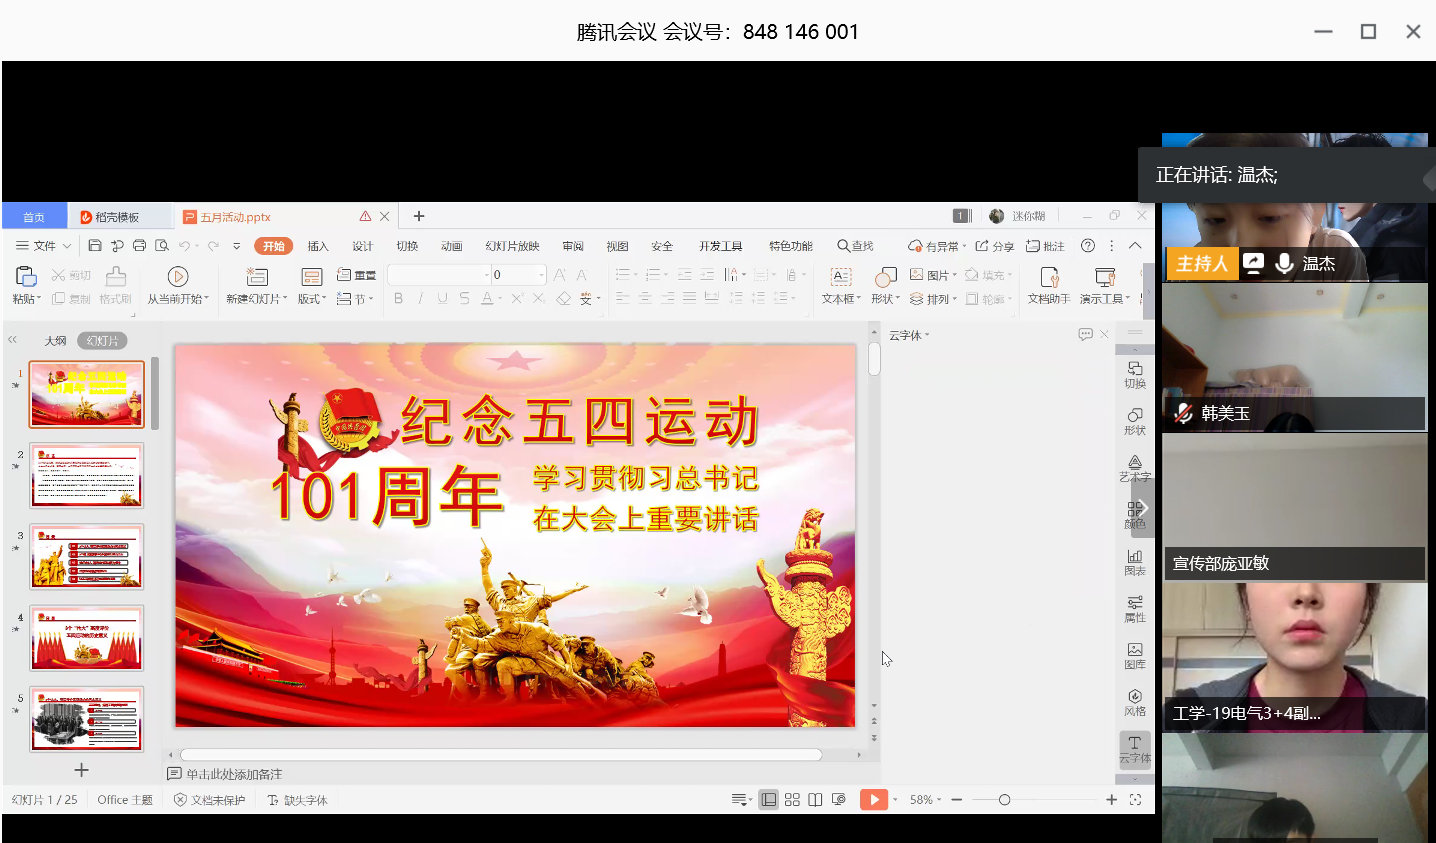
Task: Click the 分享 Share button
Action: point(995,246)
